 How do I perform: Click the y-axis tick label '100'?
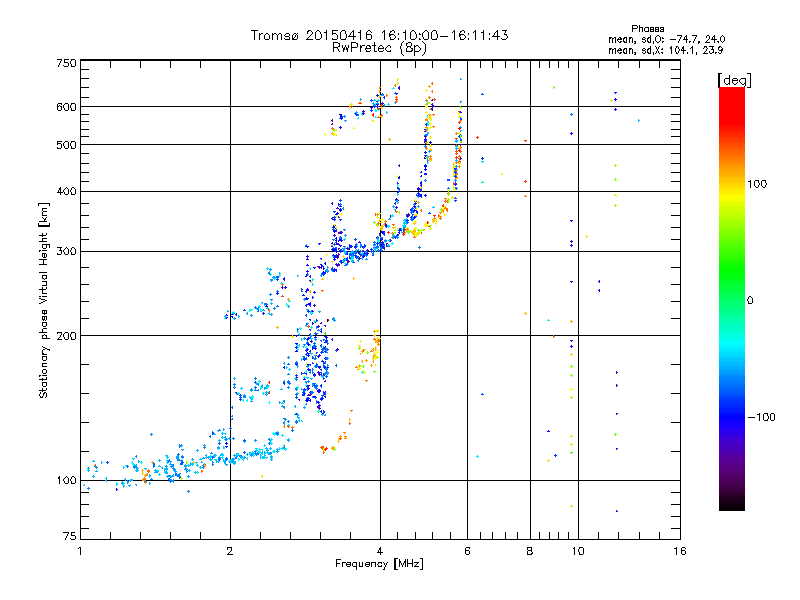66,481
